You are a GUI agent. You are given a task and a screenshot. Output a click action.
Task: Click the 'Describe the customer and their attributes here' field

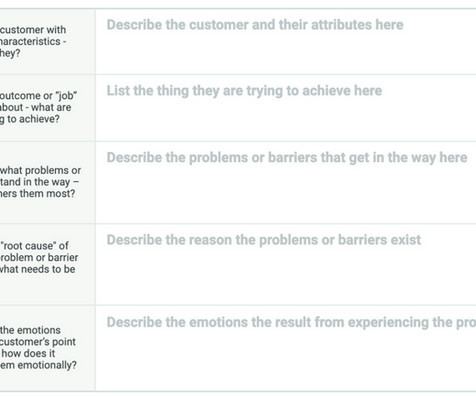pyautogui.click(x=286, y=42)
